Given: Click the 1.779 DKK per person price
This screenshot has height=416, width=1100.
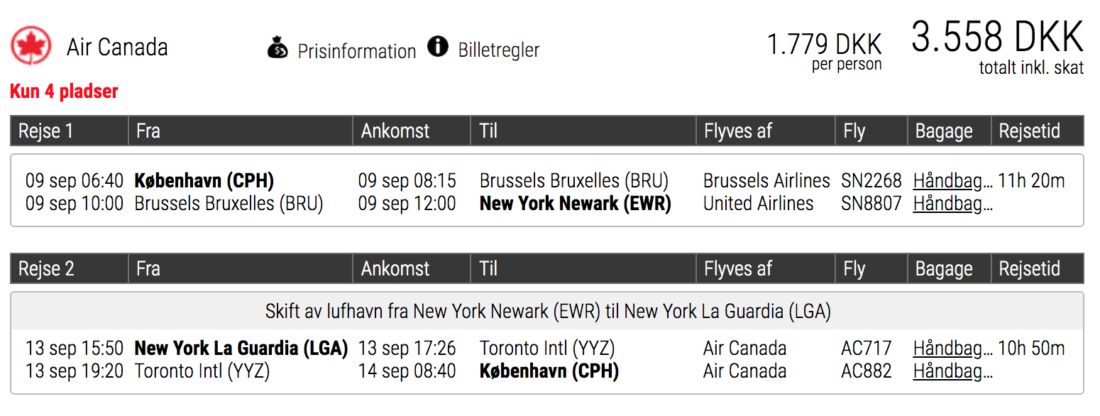Looking at the screenshot, I should coord(824,45).
